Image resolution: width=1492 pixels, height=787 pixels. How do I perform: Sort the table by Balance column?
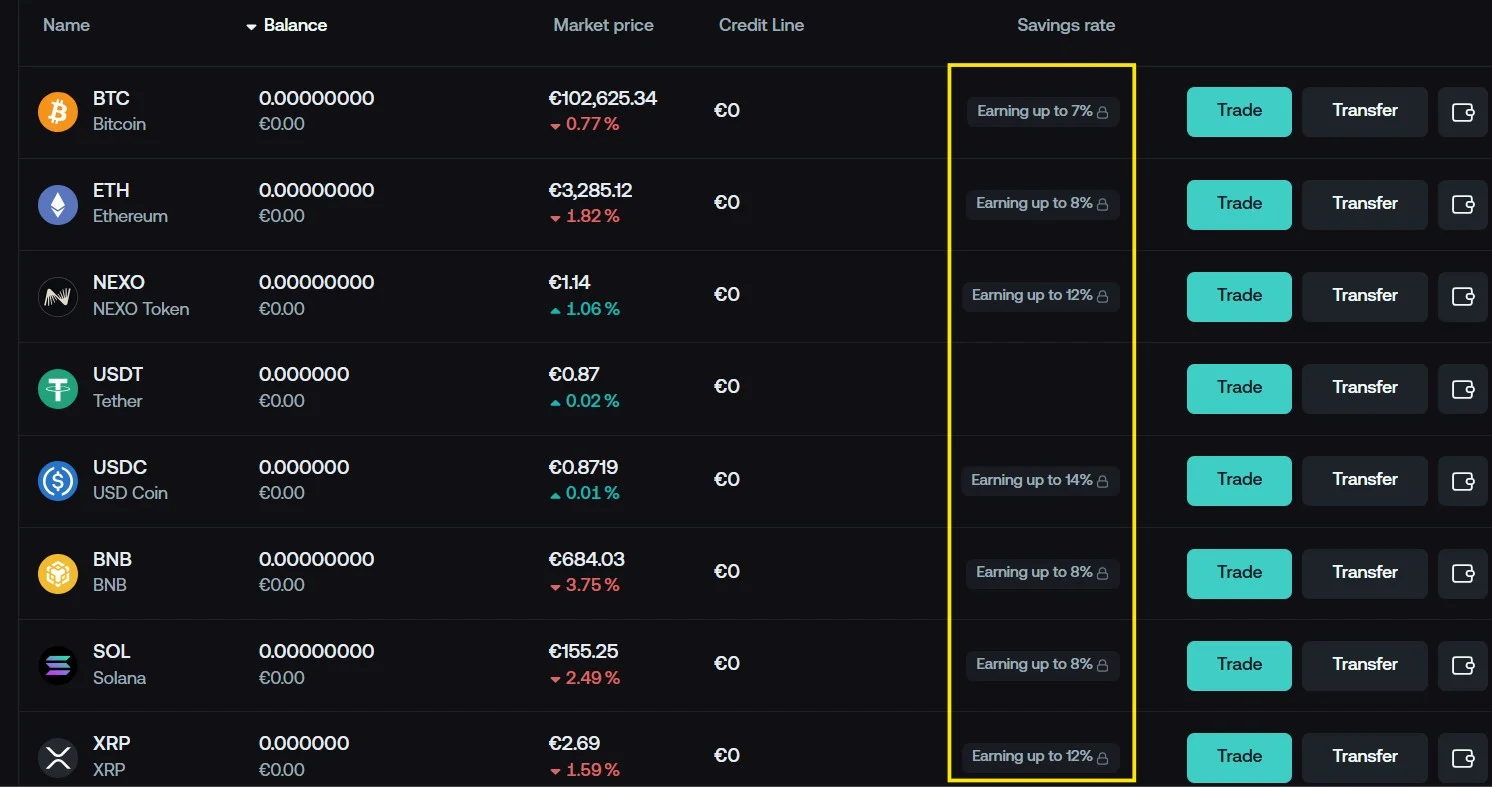[x=287, y=25]
